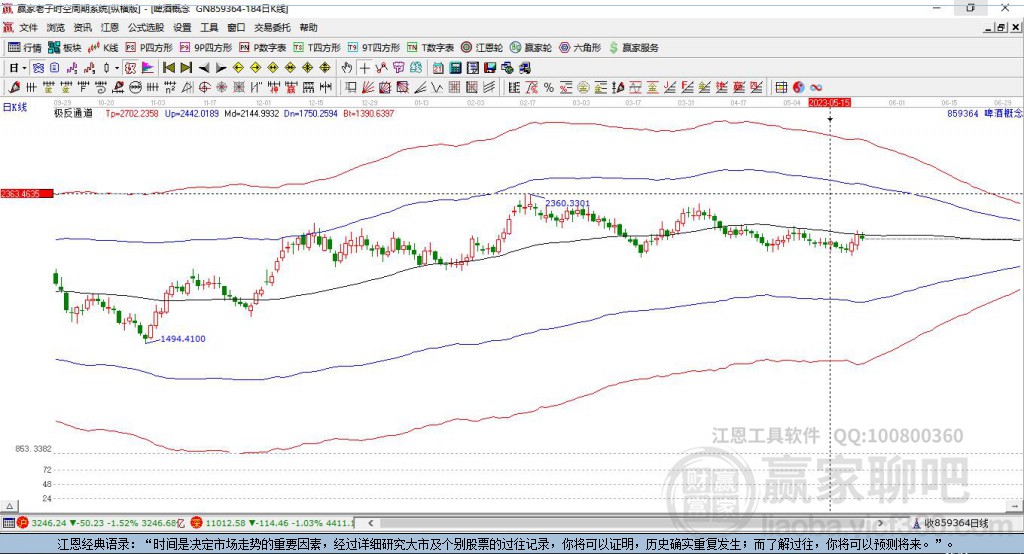
Task: Jump to first bar icon
Action: click(168, 68)
